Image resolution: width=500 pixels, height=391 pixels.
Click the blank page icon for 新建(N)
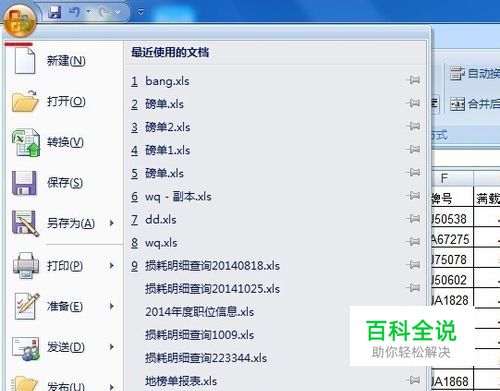pos(25,61)
